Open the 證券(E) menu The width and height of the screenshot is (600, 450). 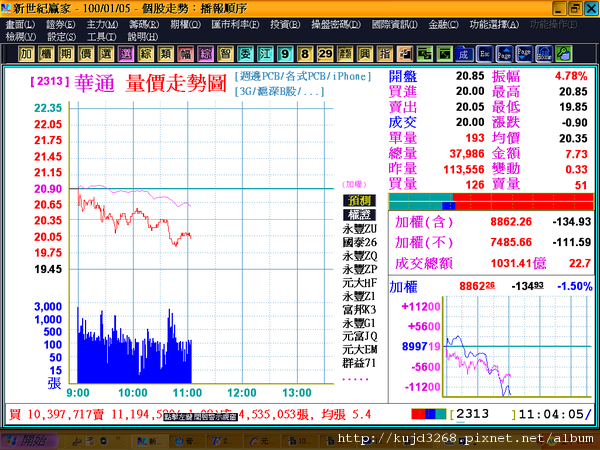(60, 24)
